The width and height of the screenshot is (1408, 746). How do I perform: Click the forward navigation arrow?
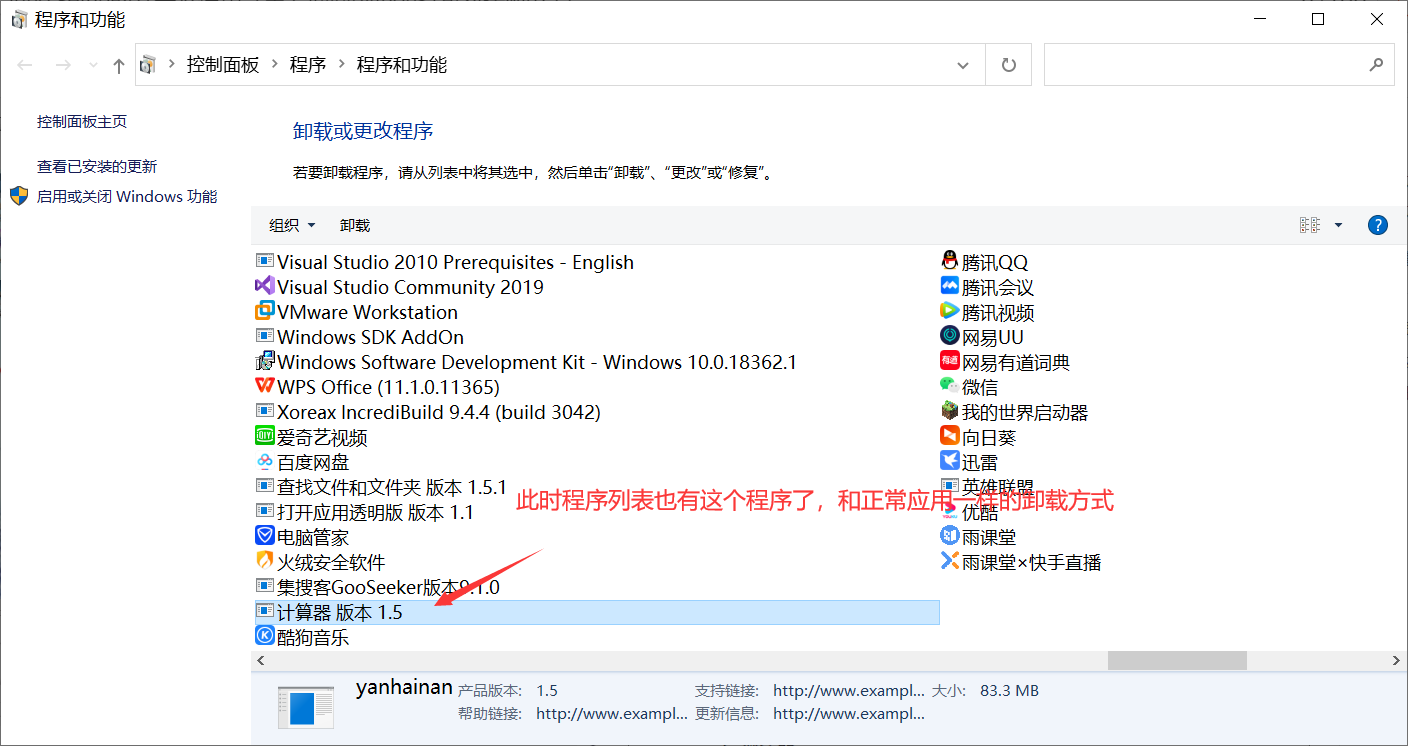click(63, 65)
